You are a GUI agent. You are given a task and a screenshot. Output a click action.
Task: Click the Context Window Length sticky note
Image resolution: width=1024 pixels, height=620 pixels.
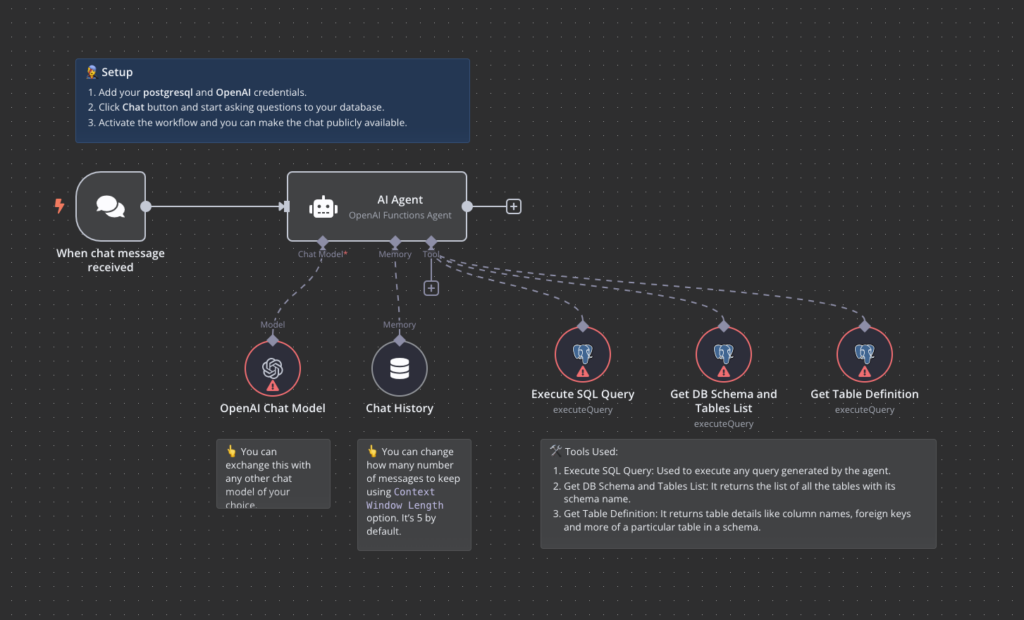(x=413, y=493)
